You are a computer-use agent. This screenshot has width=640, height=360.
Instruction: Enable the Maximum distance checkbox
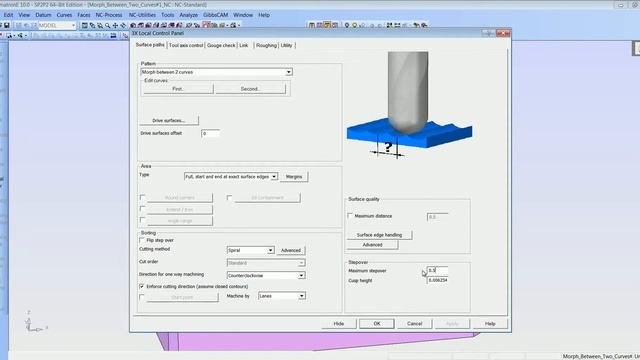click(350, 216)
